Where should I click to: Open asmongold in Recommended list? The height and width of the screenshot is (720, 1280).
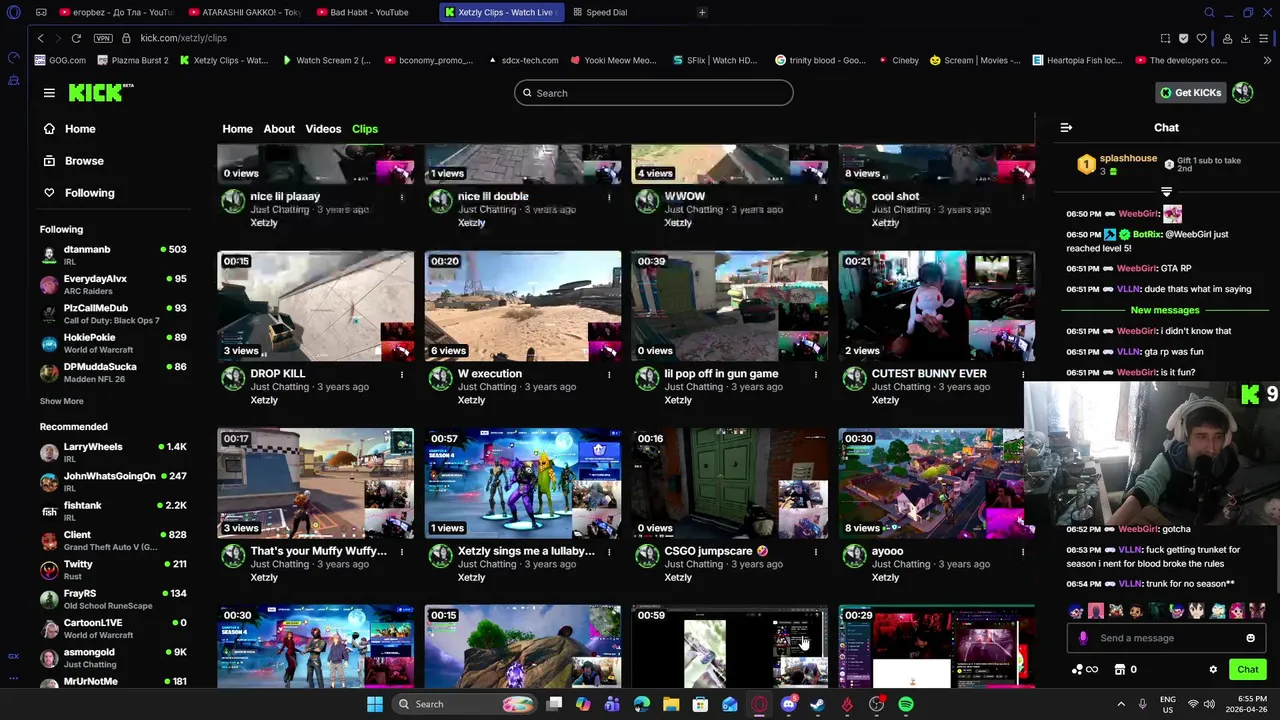[113, 658]
